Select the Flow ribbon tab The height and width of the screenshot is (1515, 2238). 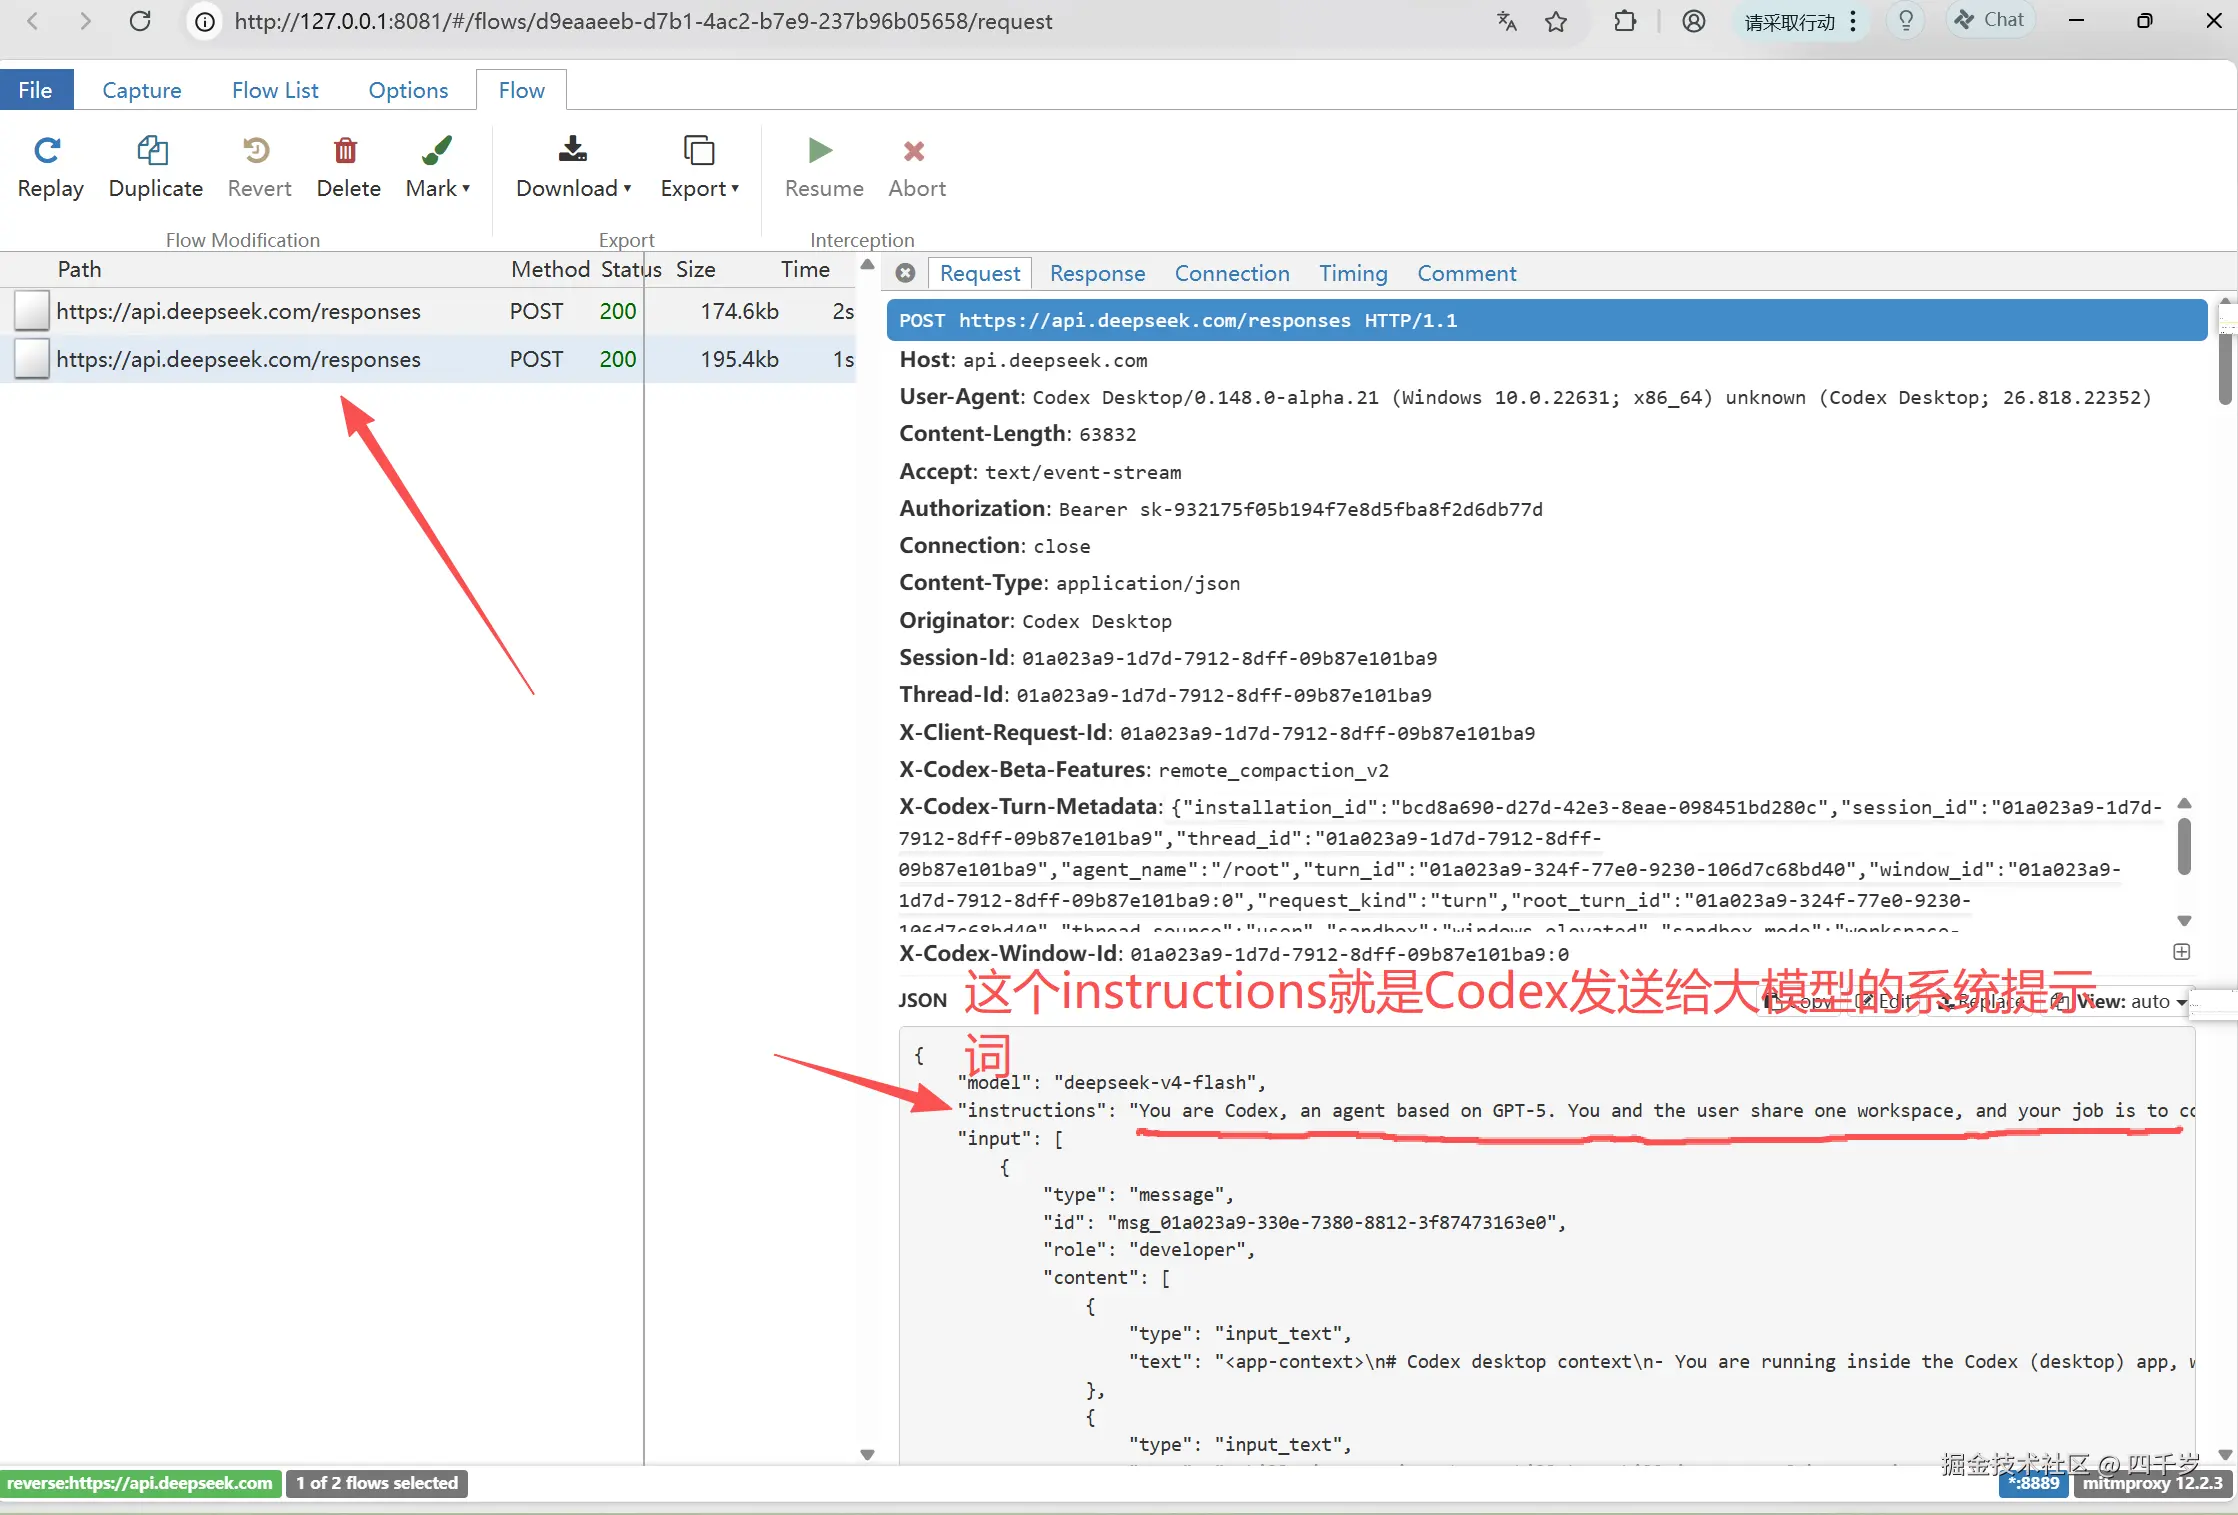coord(521,90)
